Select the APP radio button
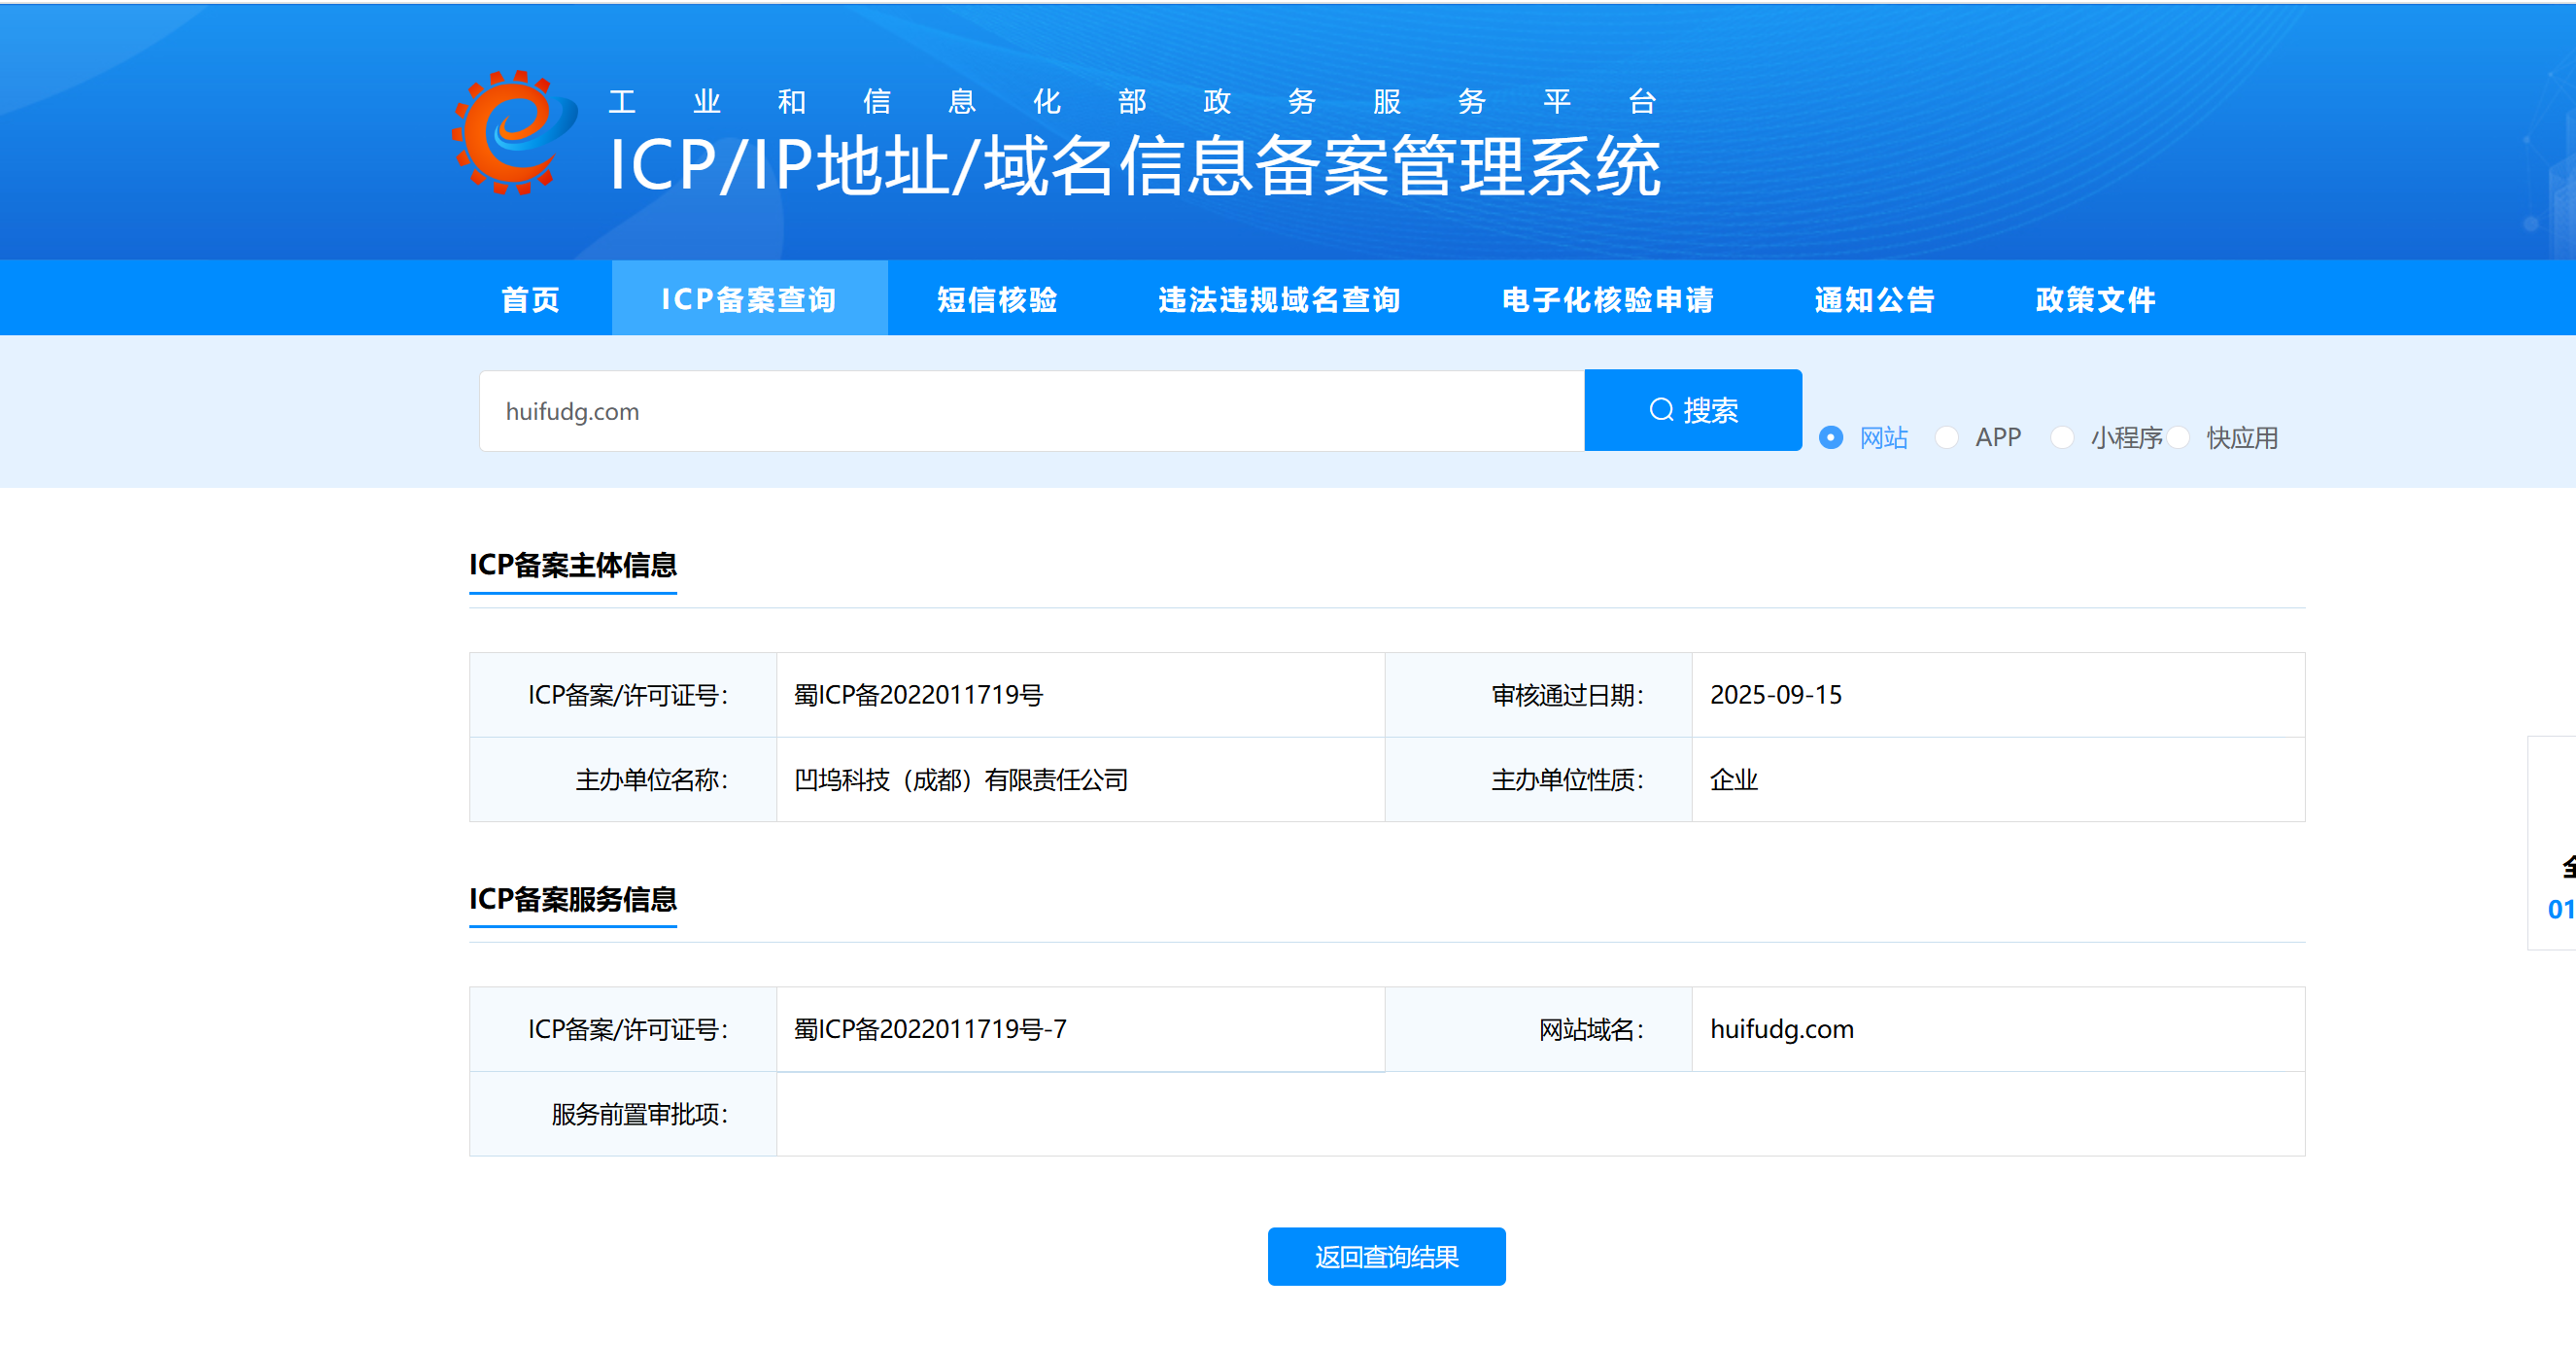2576x1347 pixels. pyautogui.click(x=1946, y=438)
